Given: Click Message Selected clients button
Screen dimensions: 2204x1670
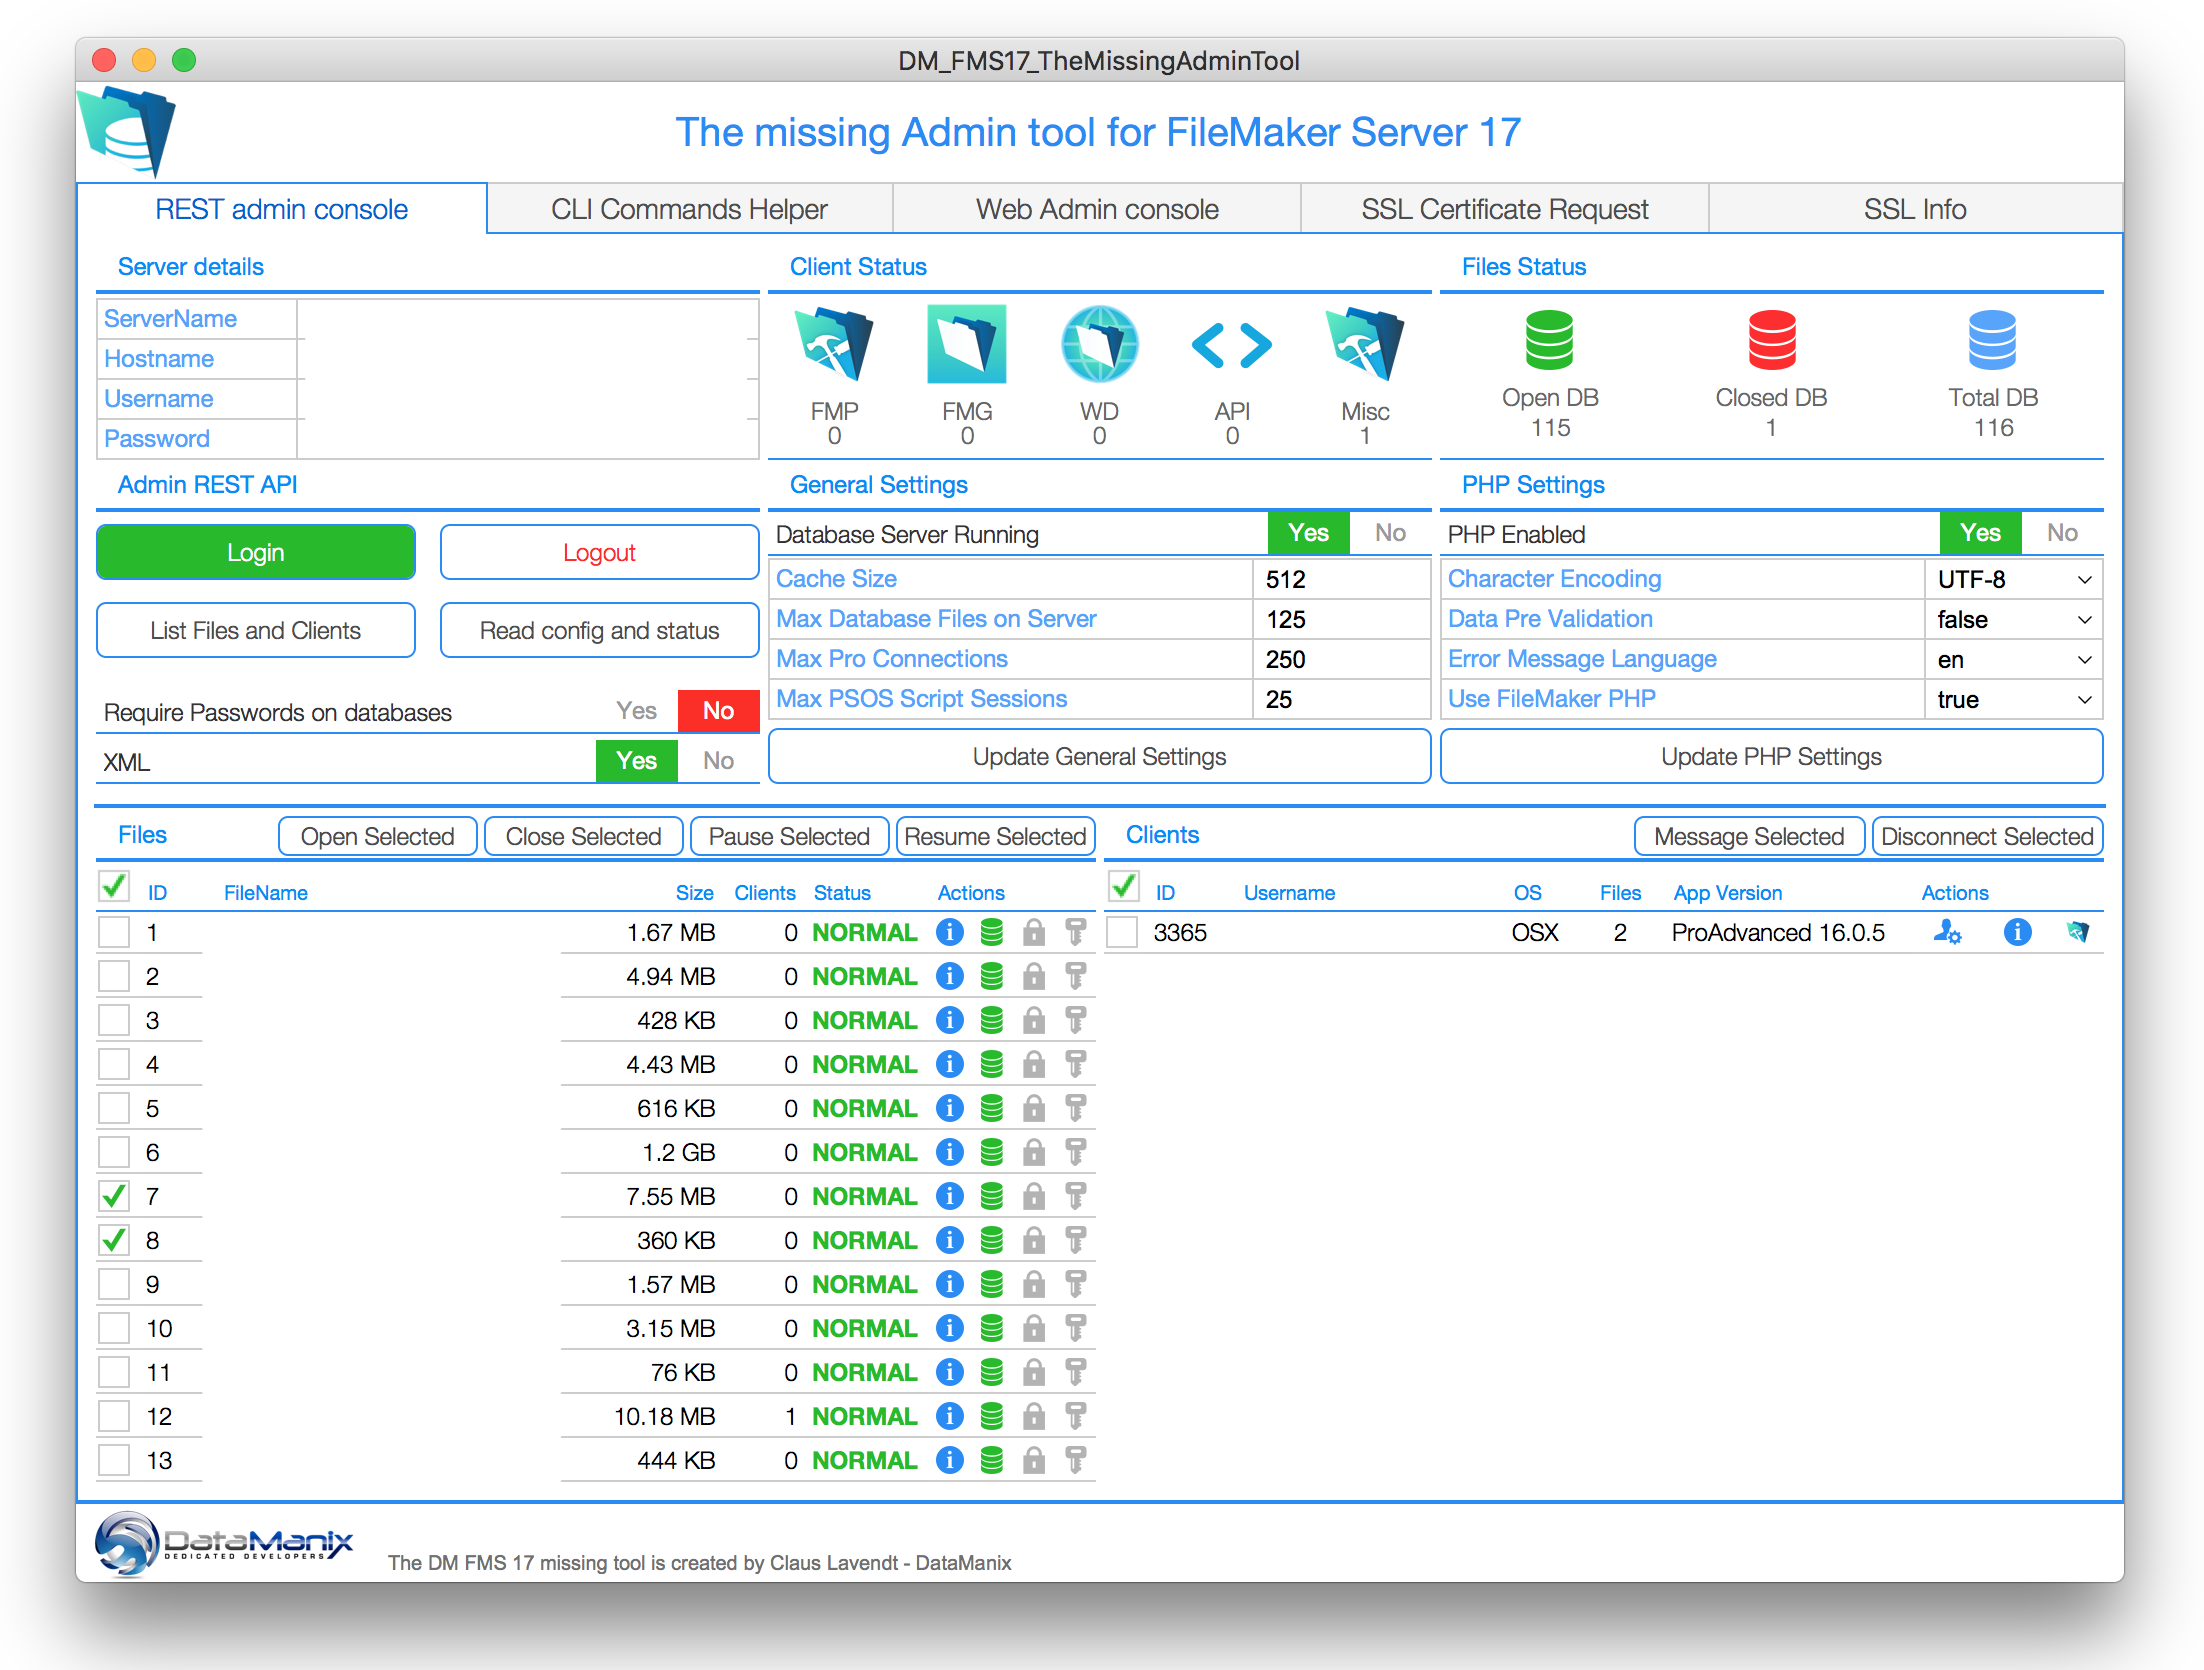Looking at the screenshot, I should (x=1749, y=836).
